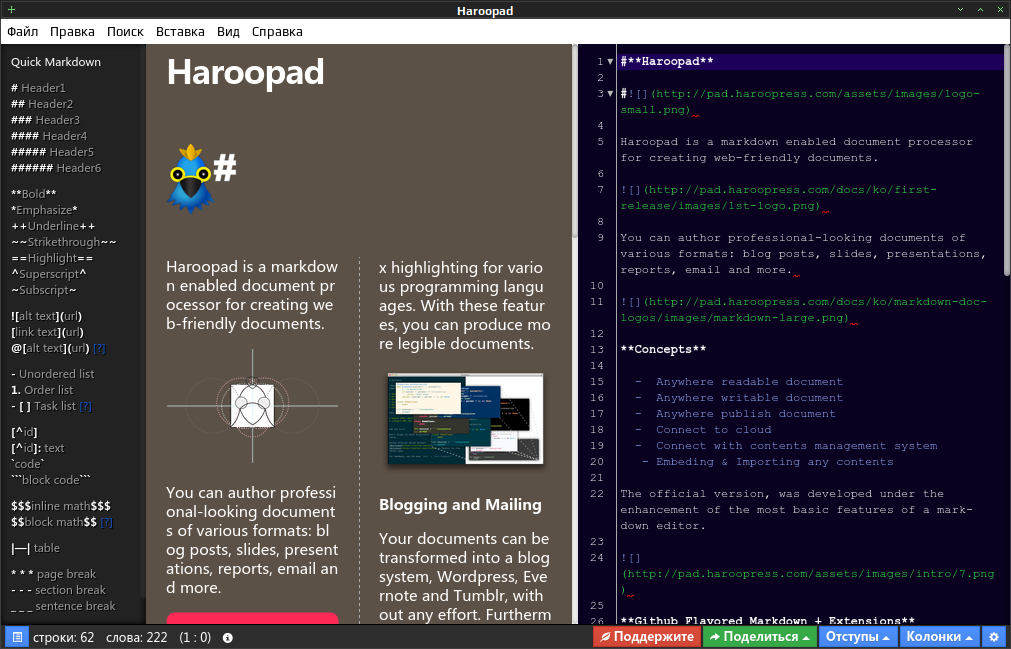Click the help [?] next to block math

pyautogui.click(x=106, y=522)
